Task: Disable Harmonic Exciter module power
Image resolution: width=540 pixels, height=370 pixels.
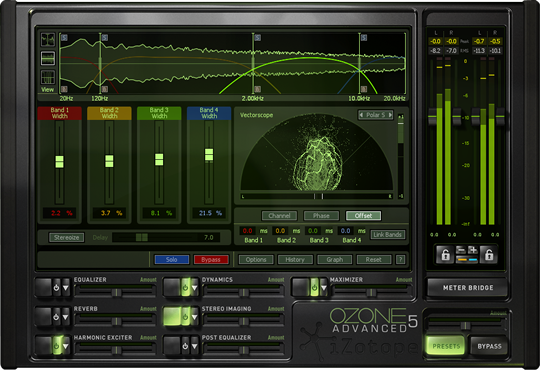Action: (x=56, y=346)
